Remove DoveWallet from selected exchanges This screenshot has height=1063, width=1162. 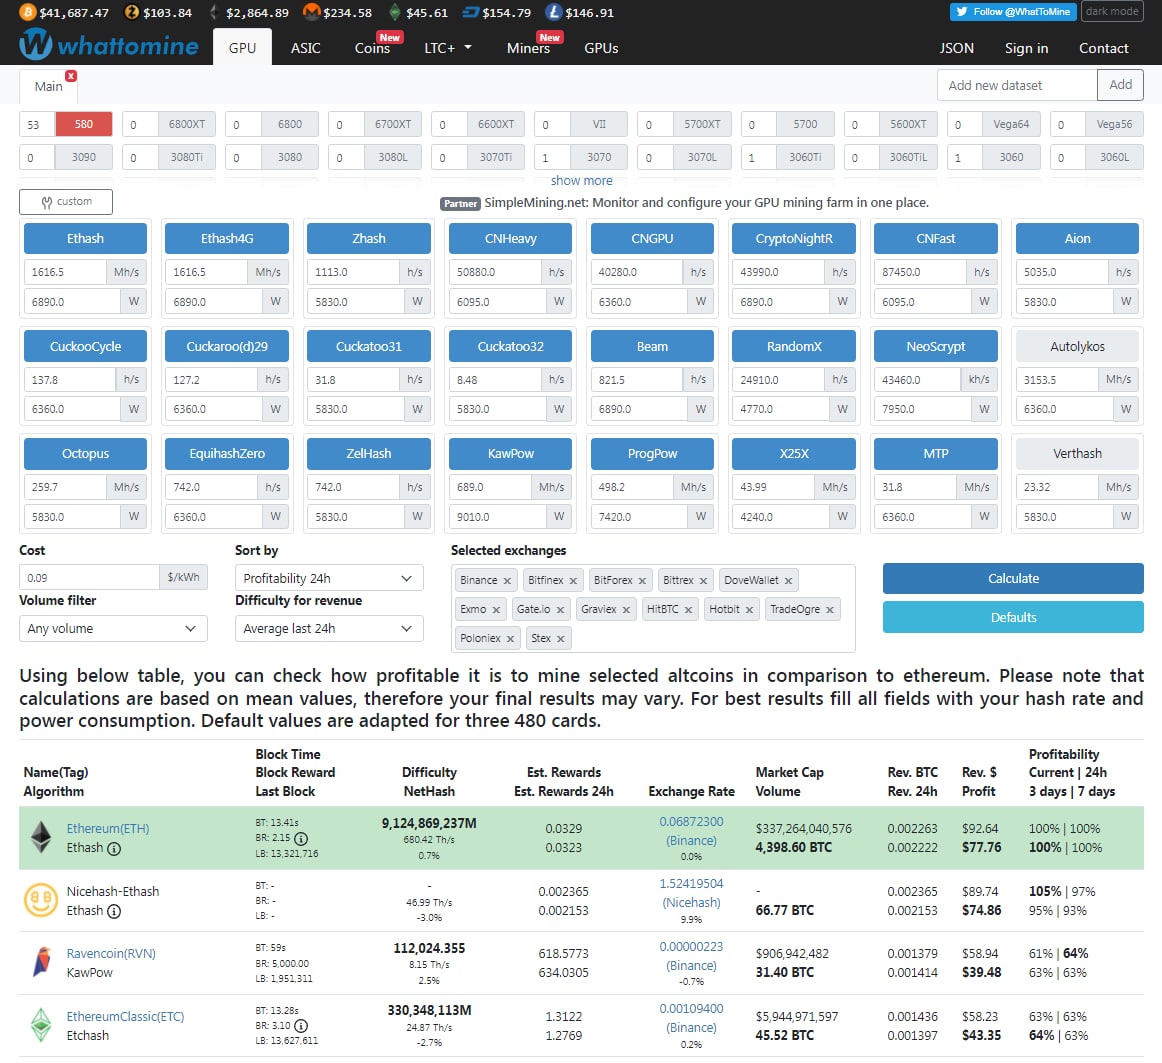tap(788, 581)
